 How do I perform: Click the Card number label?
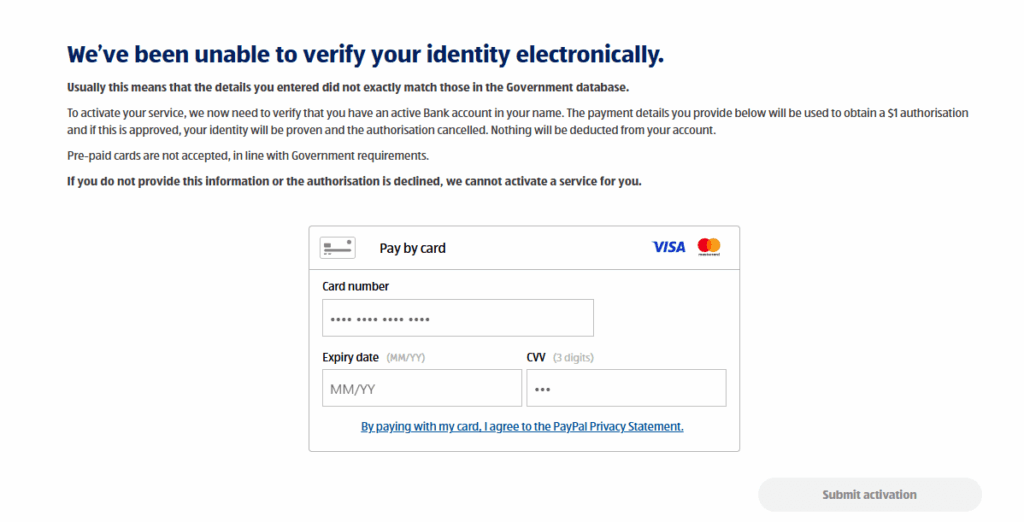(355, 286)
